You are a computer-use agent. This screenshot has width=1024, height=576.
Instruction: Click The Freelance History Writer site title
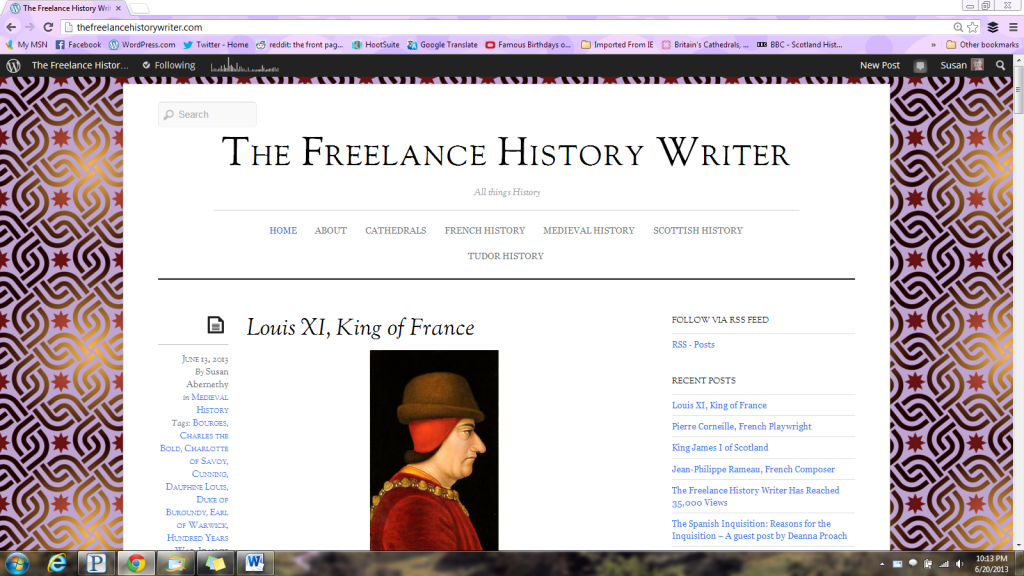click(506, 153)
